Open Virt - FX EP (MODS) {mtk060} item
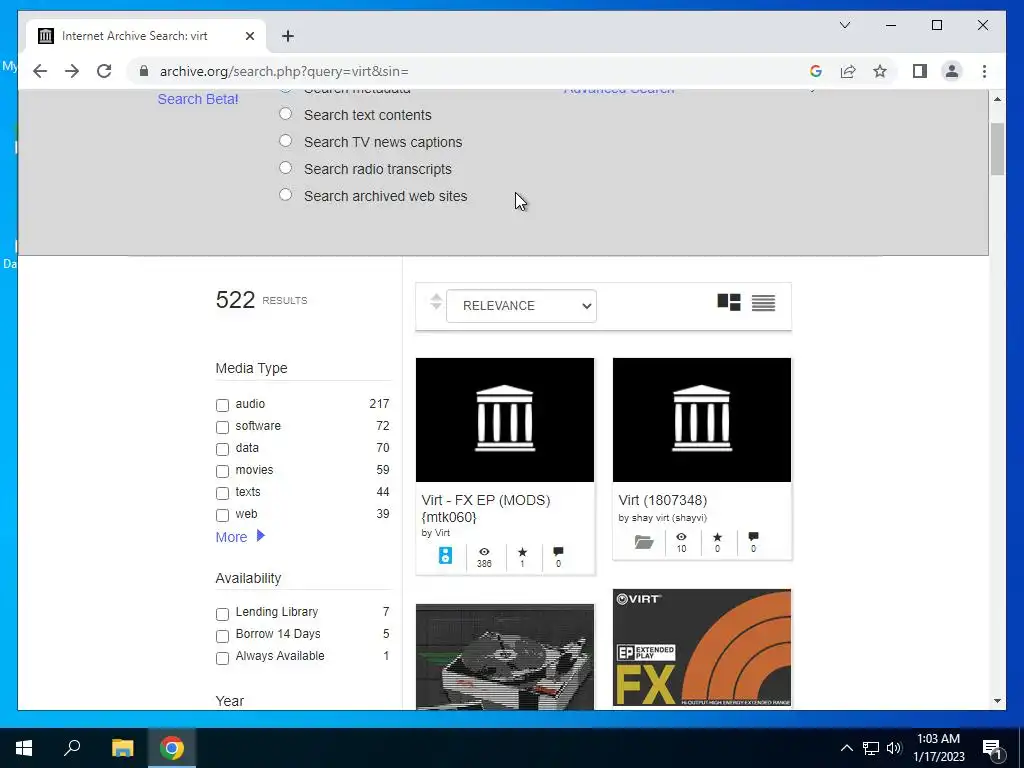The width and height of the screenshot is (1024, 768). [x=486, y=509]
